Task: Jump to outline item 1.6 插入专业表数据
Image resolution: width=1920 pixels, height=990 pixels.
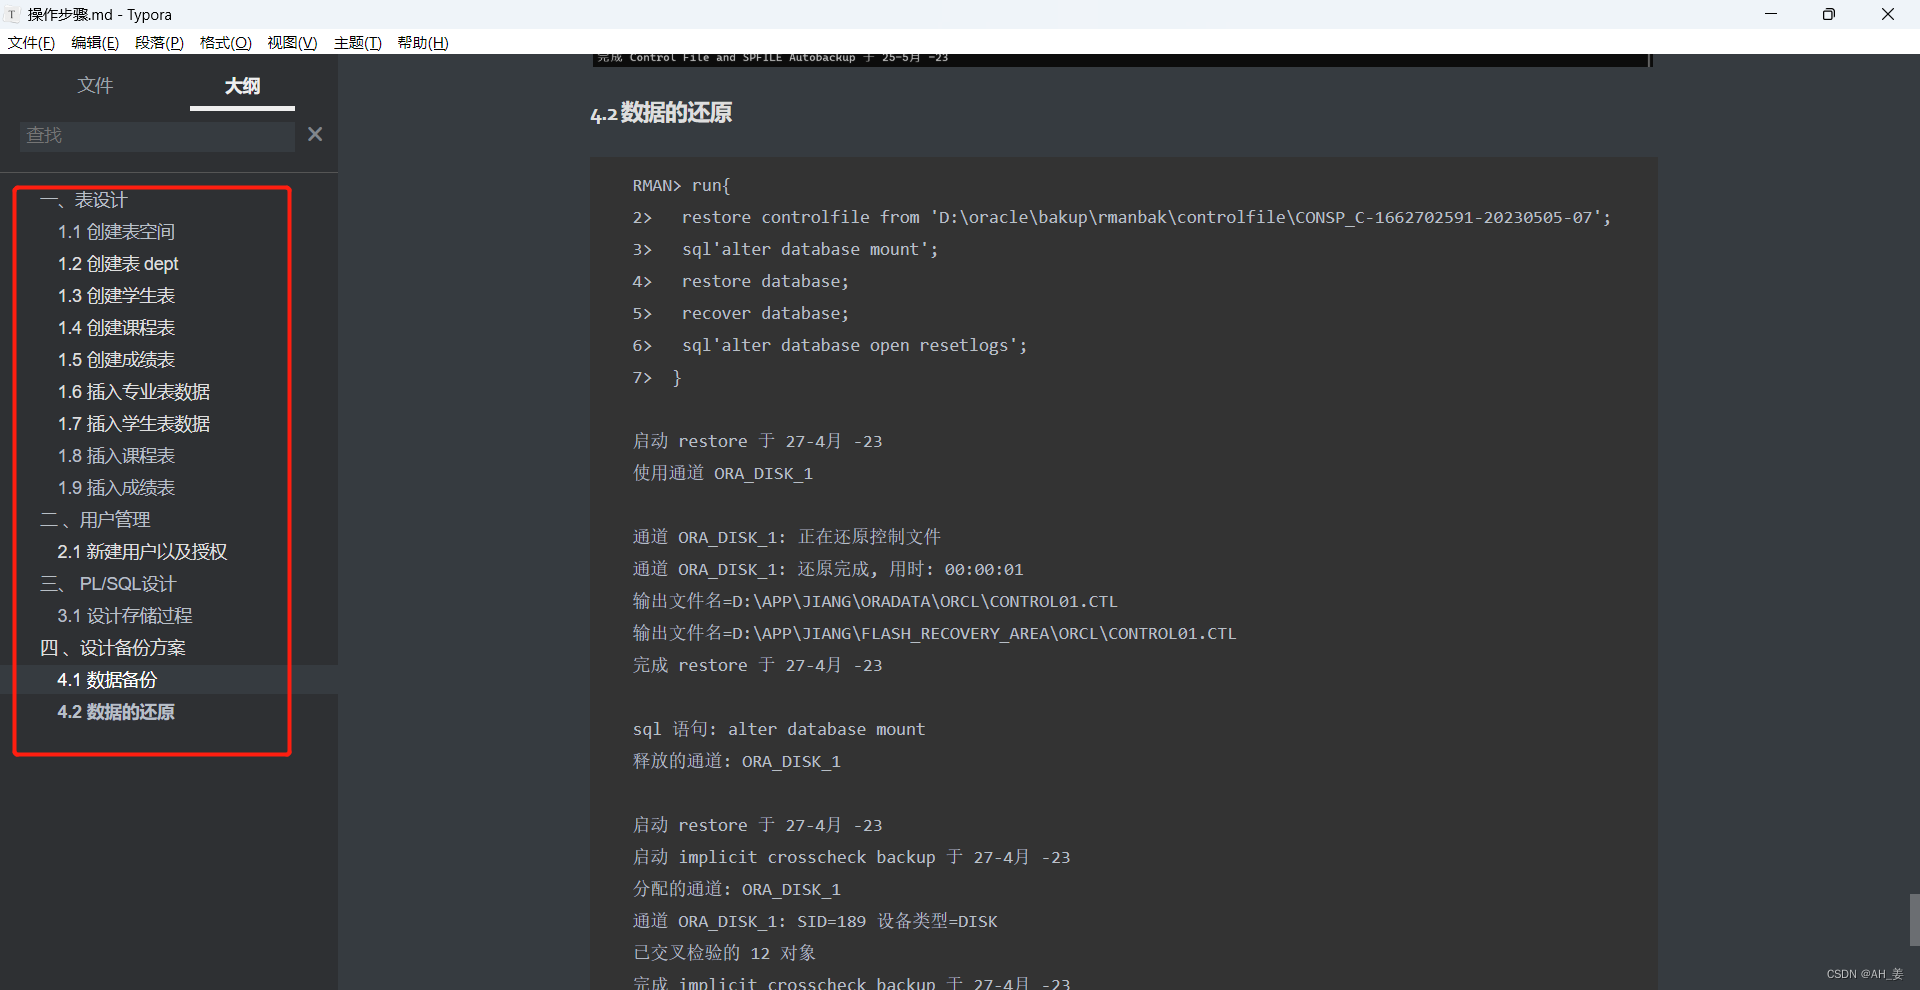Action: point(134,392)
